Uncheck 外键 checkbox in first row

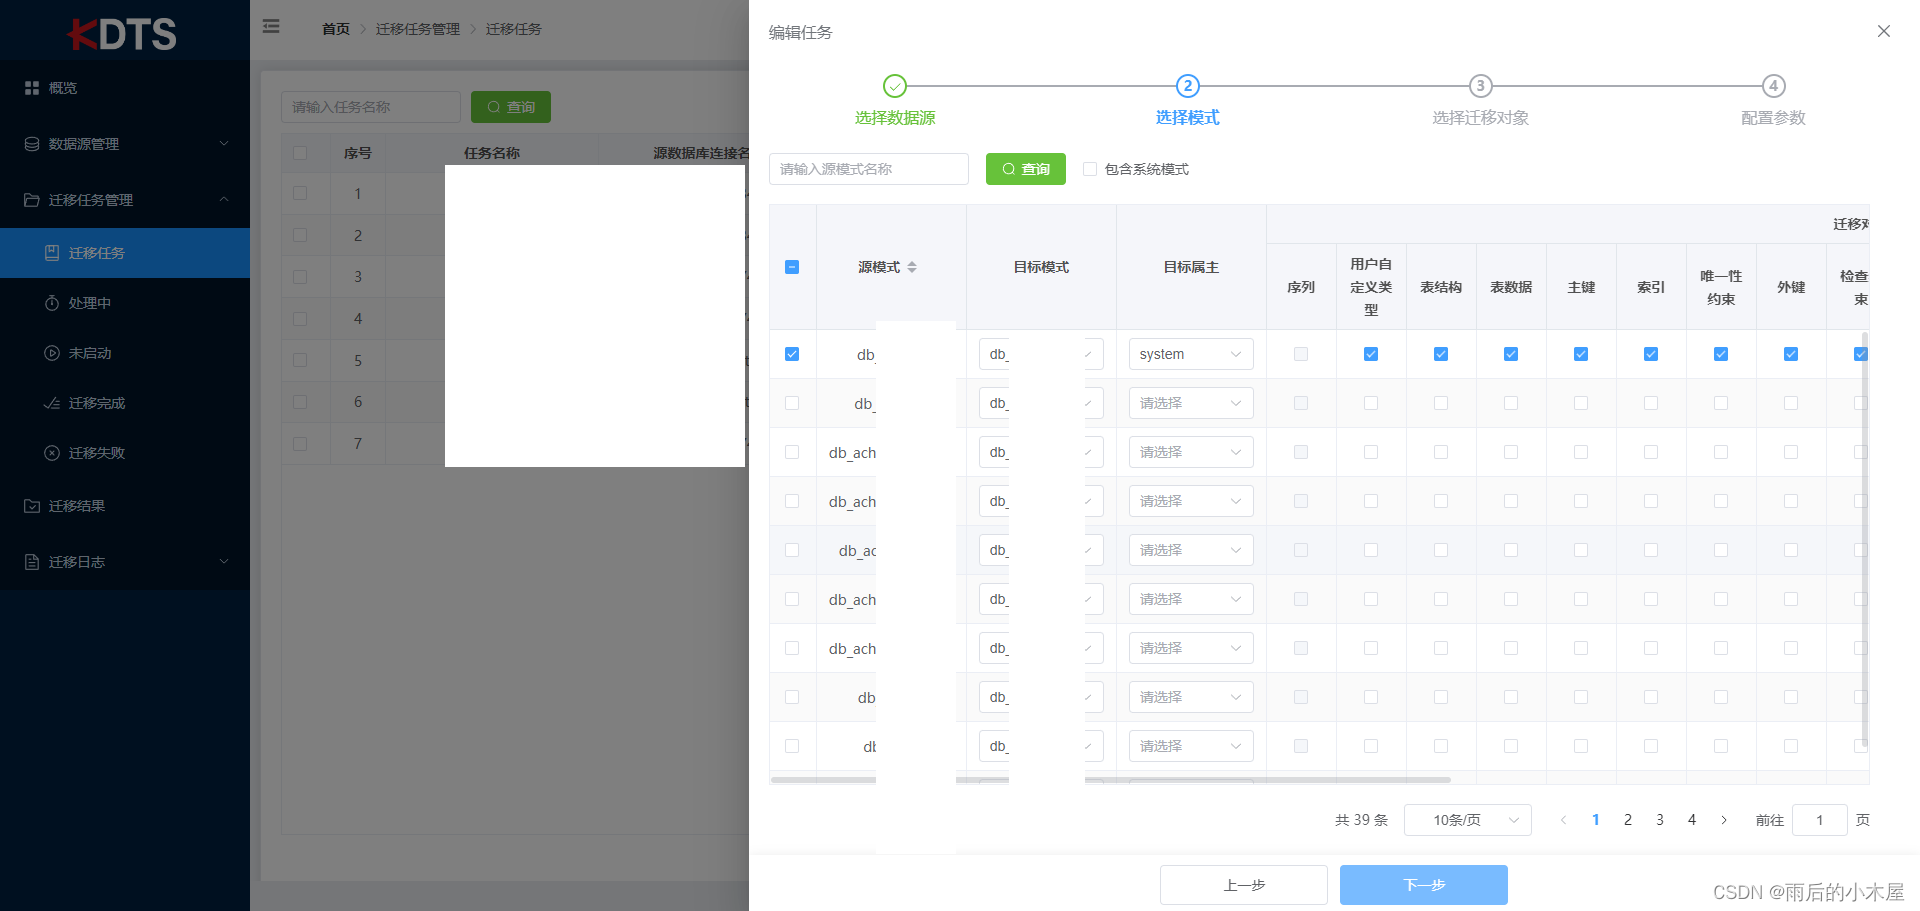pos(1791,354)
